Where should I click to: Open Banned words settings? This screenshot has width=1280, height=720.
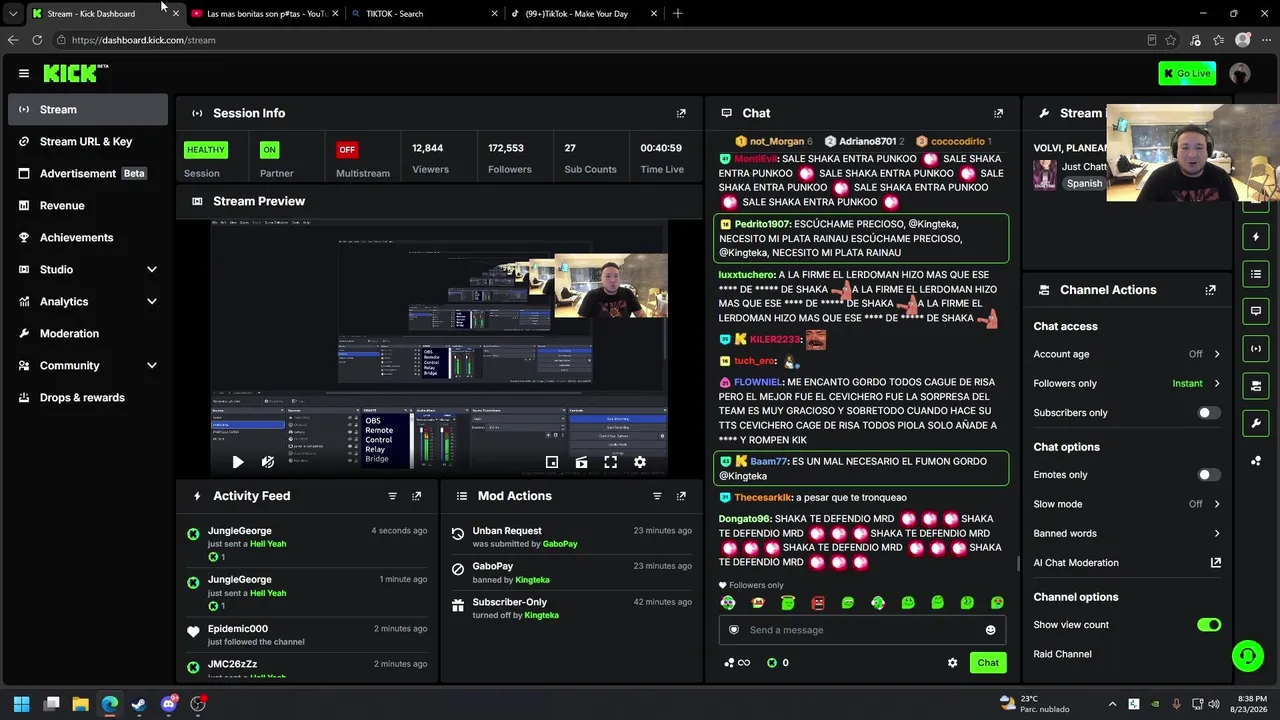coord(1127,533)
